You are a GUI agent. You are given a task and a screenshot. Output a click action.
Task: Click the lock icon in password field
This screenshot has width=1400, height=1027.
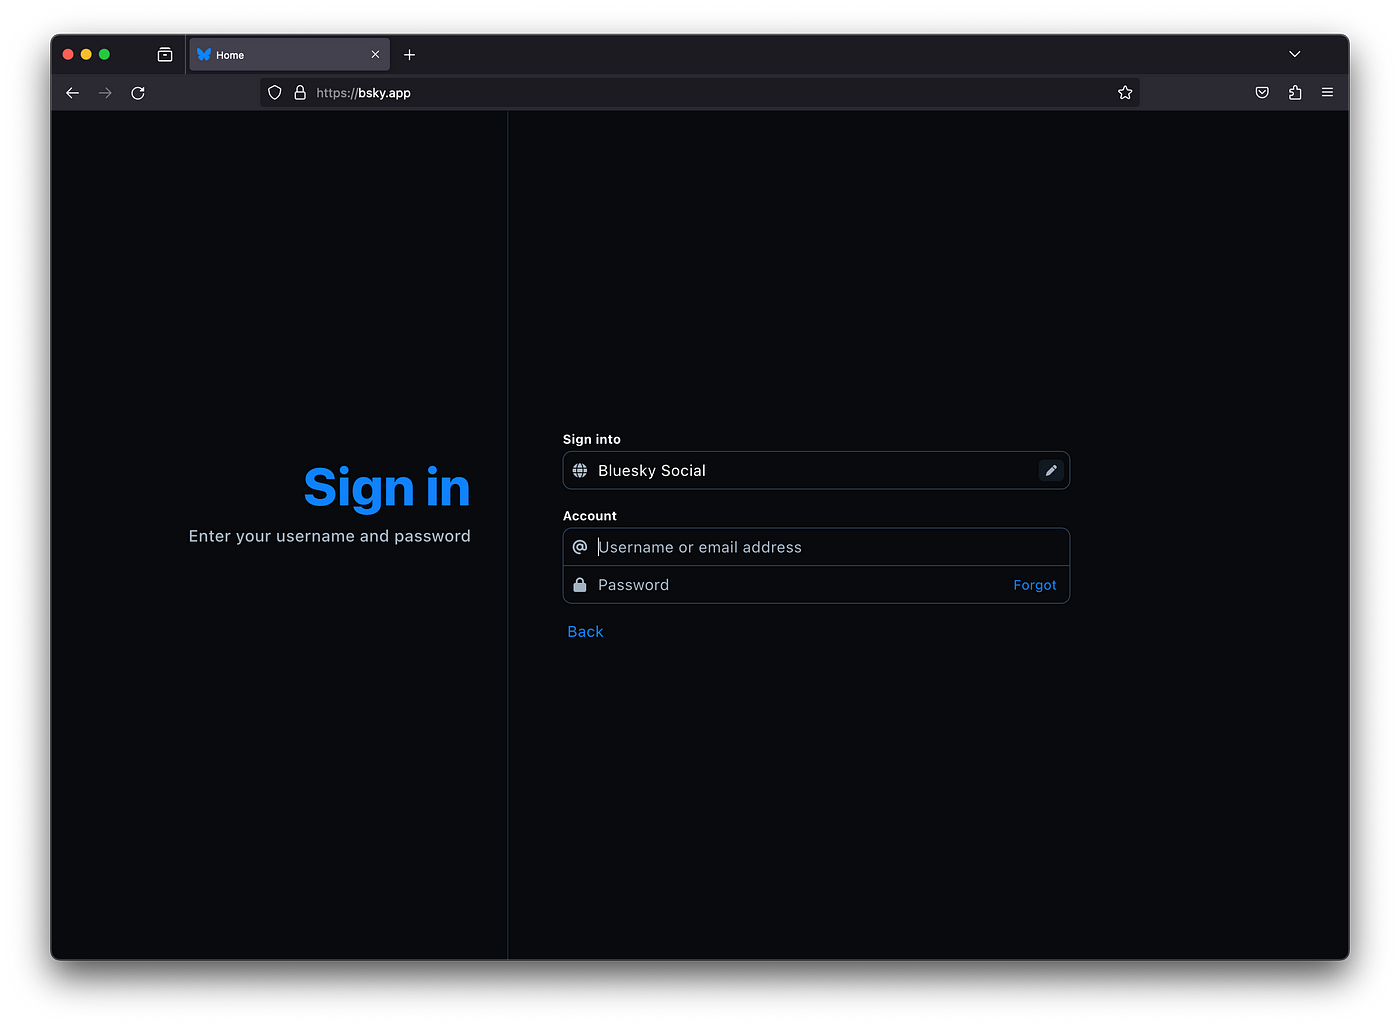pos(580,585)
